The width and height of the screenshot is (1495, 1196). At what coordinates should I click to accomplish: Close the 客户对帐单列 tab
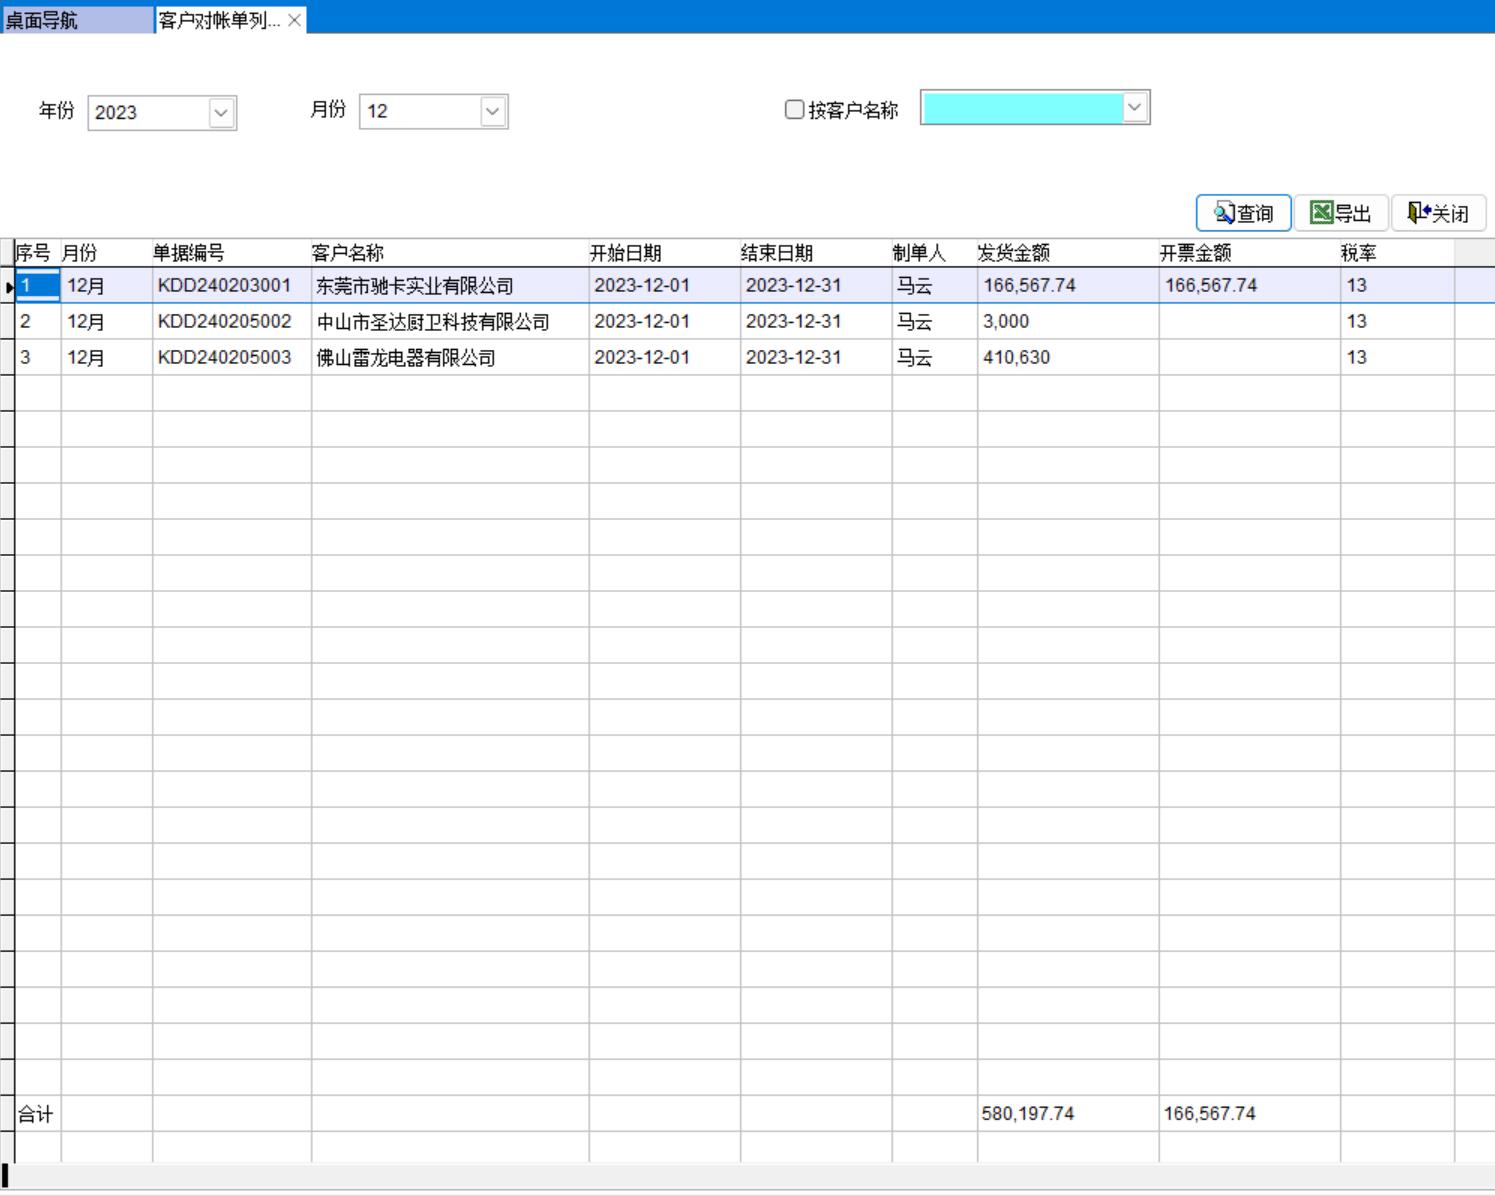pos(295,20)
